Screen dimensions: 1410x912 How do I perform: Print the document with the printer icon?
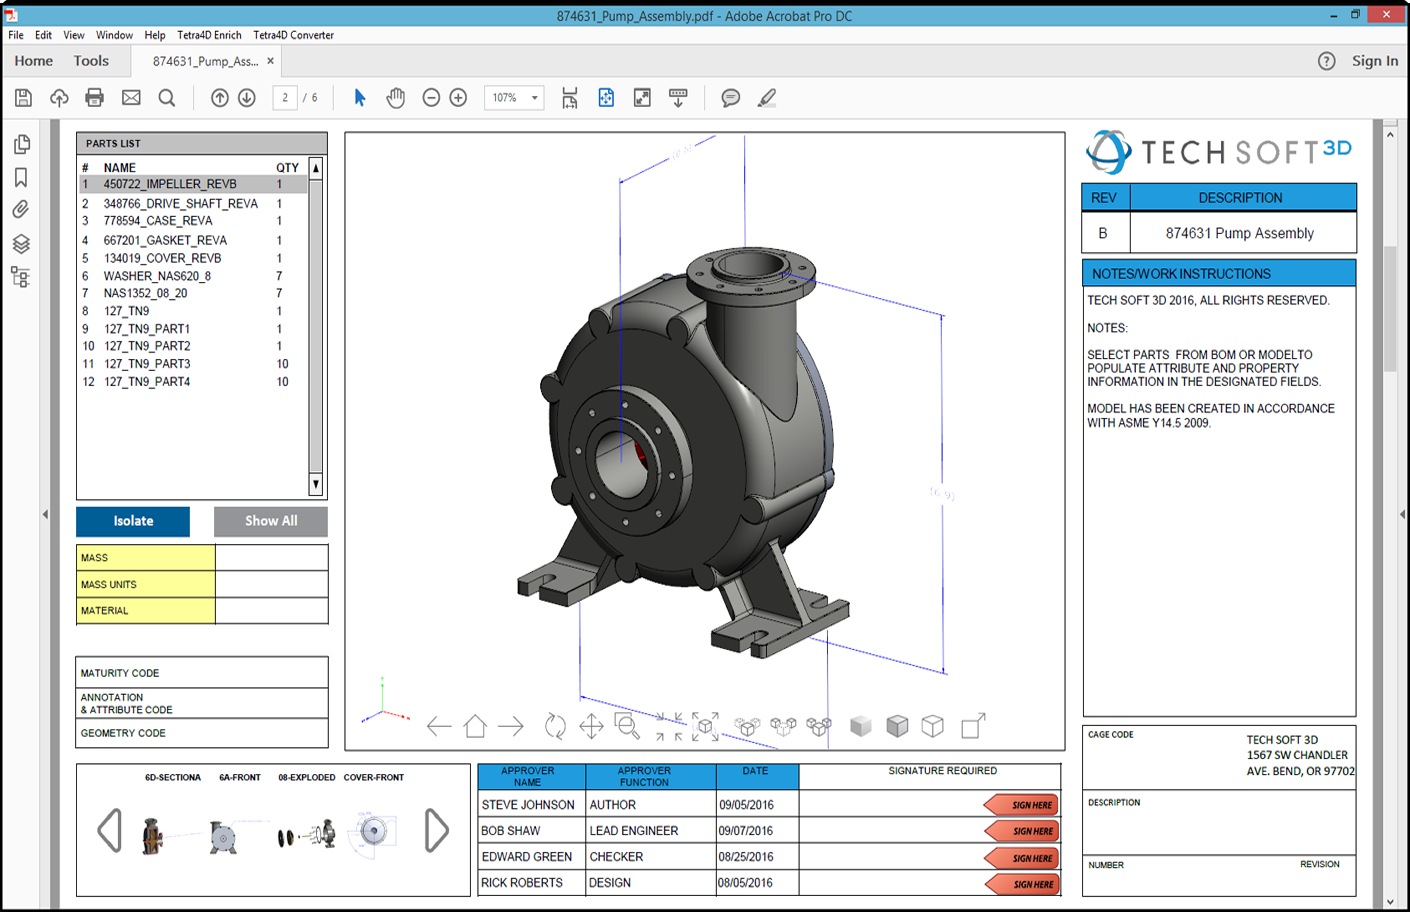click(95, 98)
